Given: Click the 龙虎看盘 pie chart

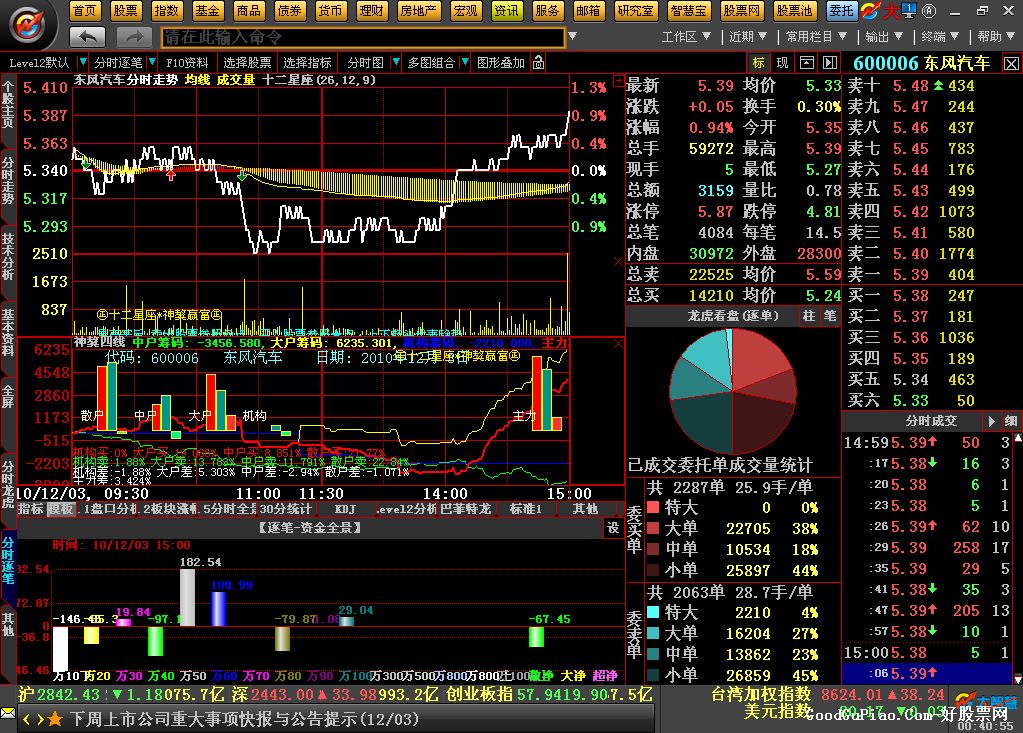Looking at the screenshot, I should point(733,391).
